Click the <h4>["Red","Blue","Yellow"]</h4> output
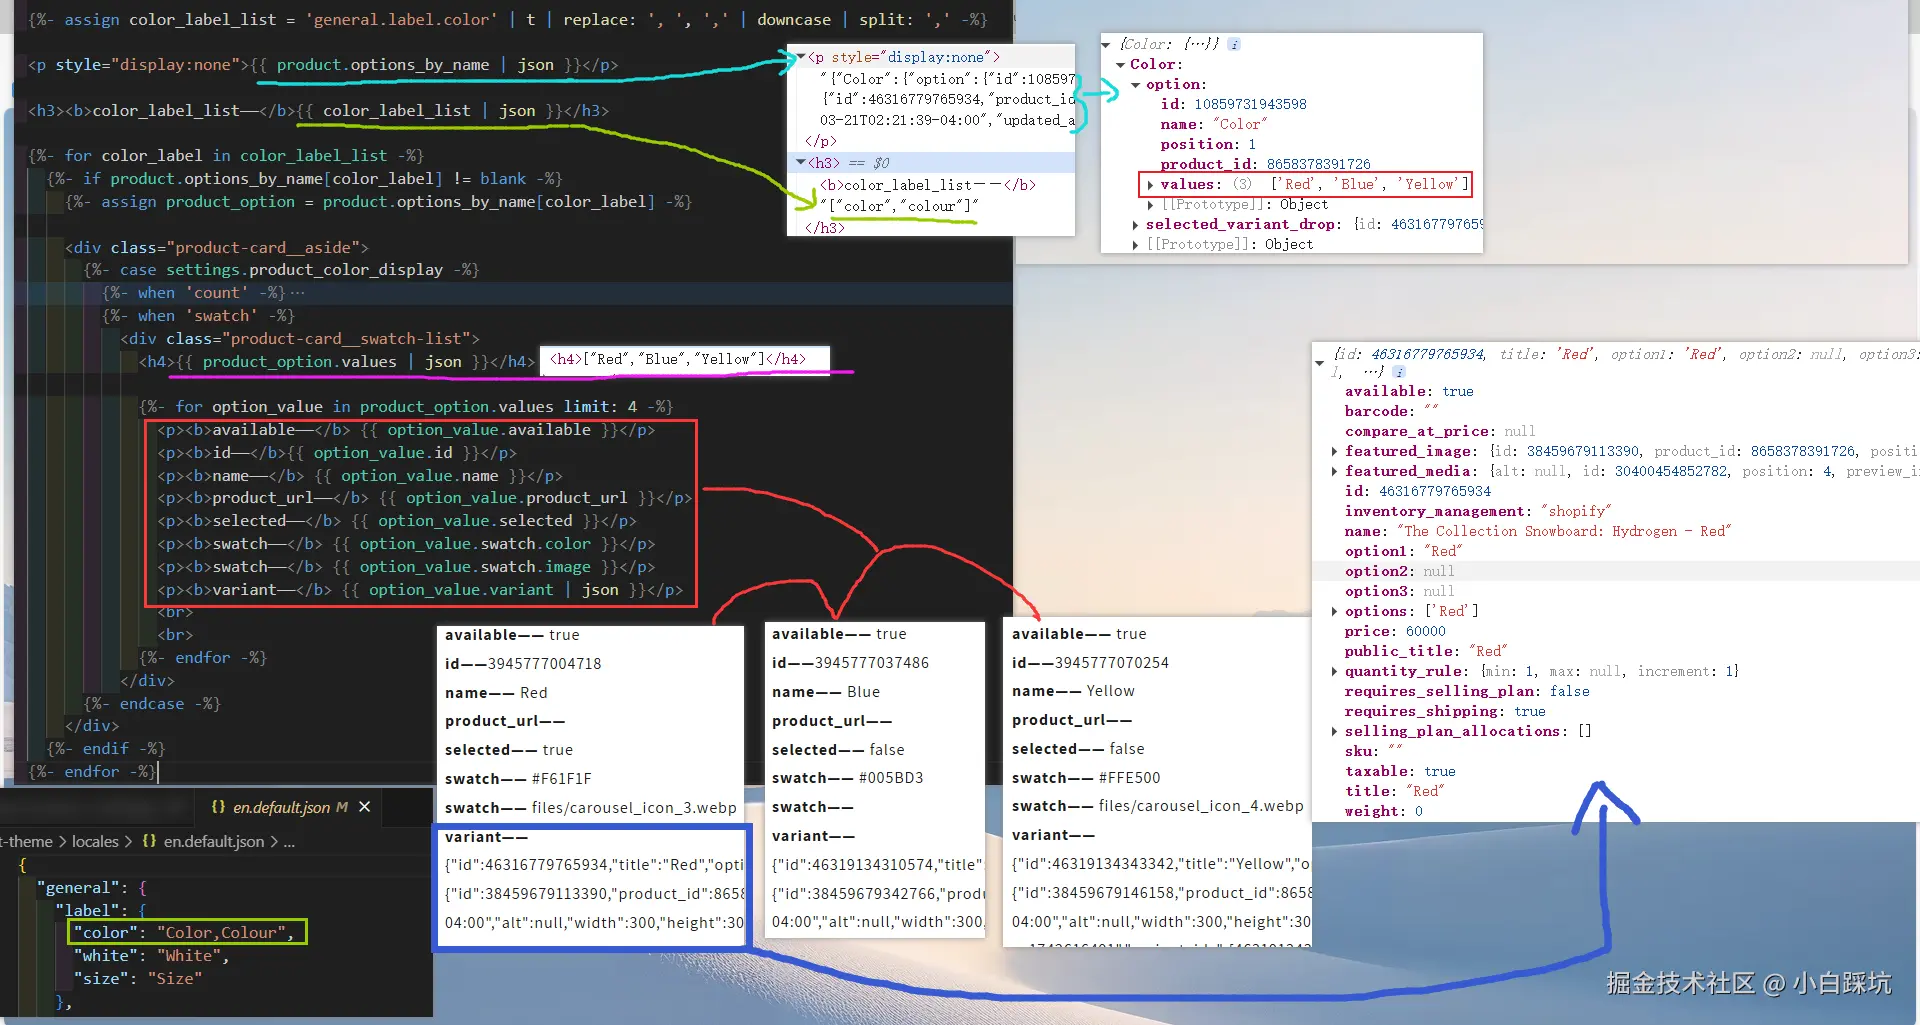The width and height of the screenshot is (1920, 1025). tap(678, 359)
